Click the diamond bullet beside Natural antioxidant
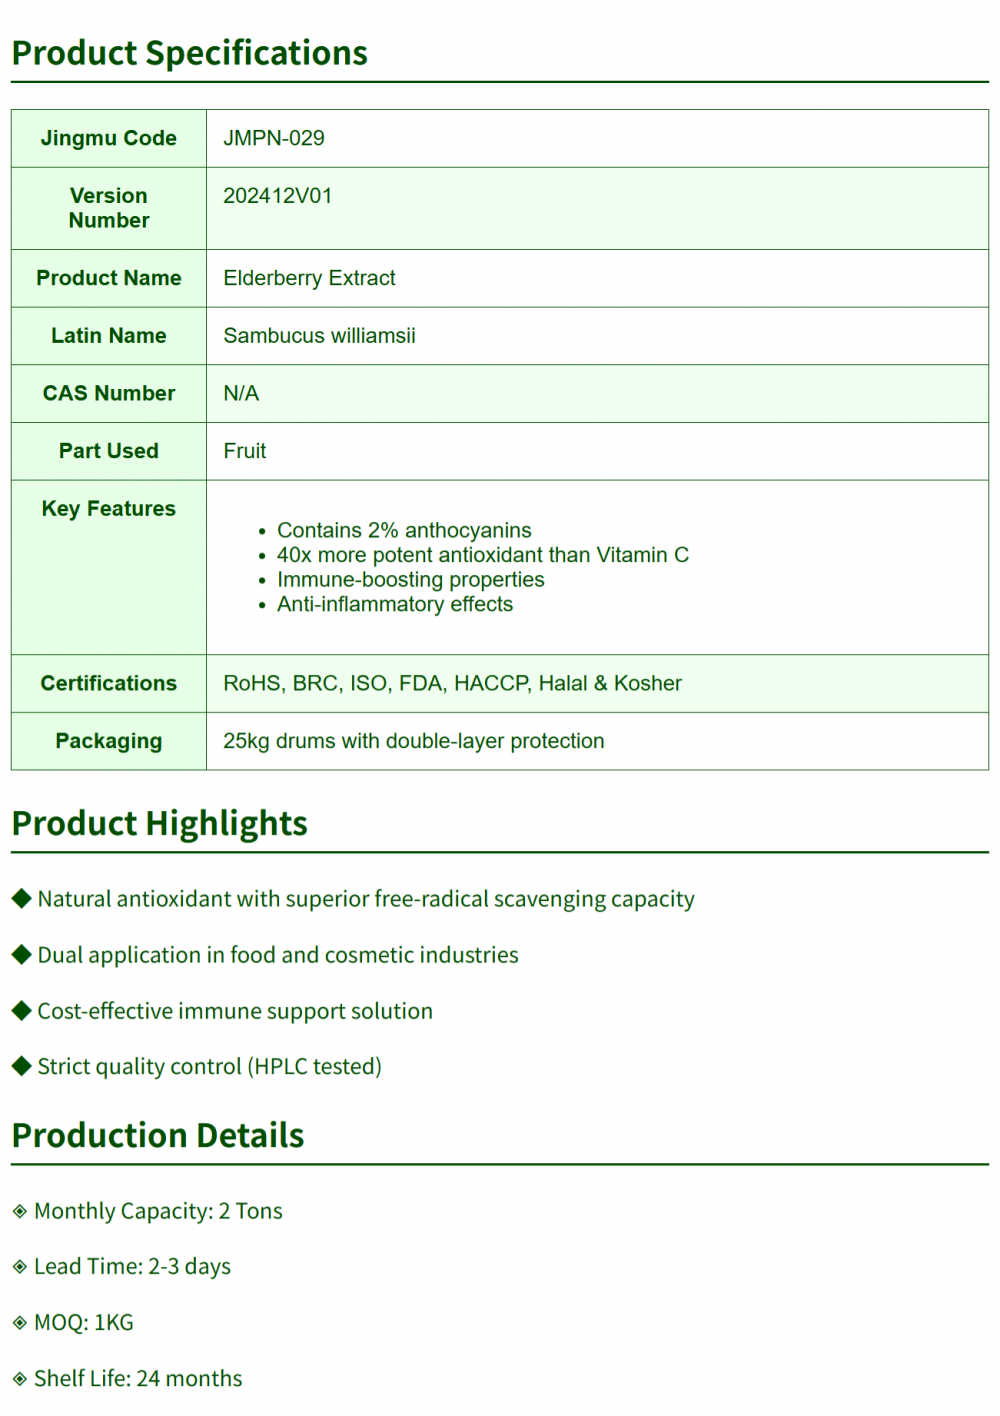1000x1416 pixels. (x=22, y=898)
